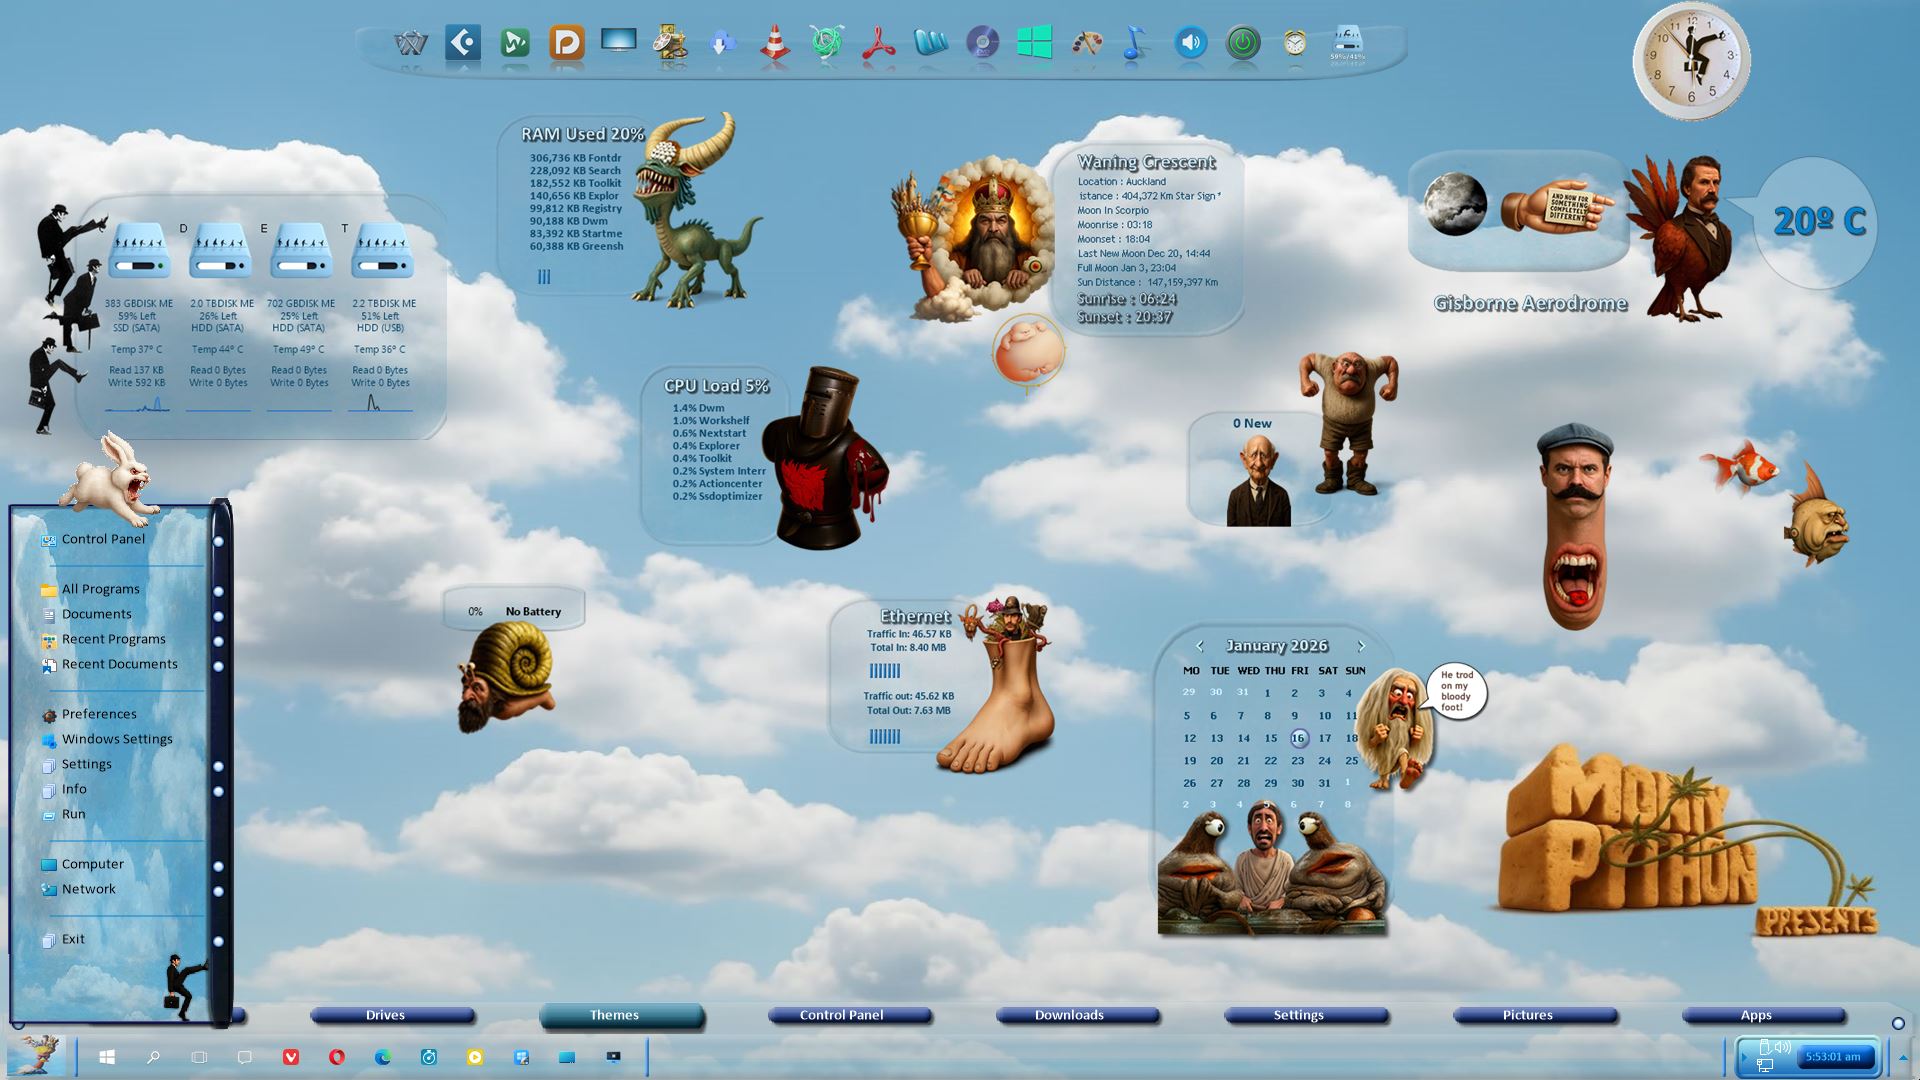Expand the All Programs submenu dot
This screenshot has height=1080, width=1920.
[218, 591]
